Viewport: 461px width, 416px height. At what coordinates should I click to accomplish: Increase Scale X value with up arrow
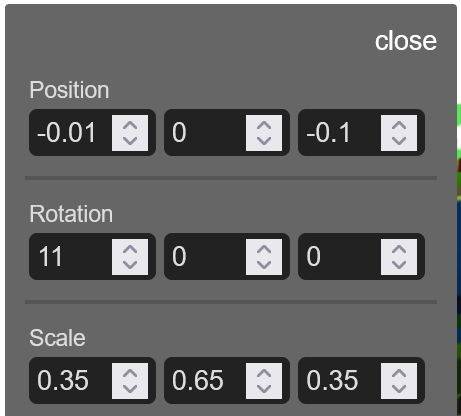[x=130, y=373]
